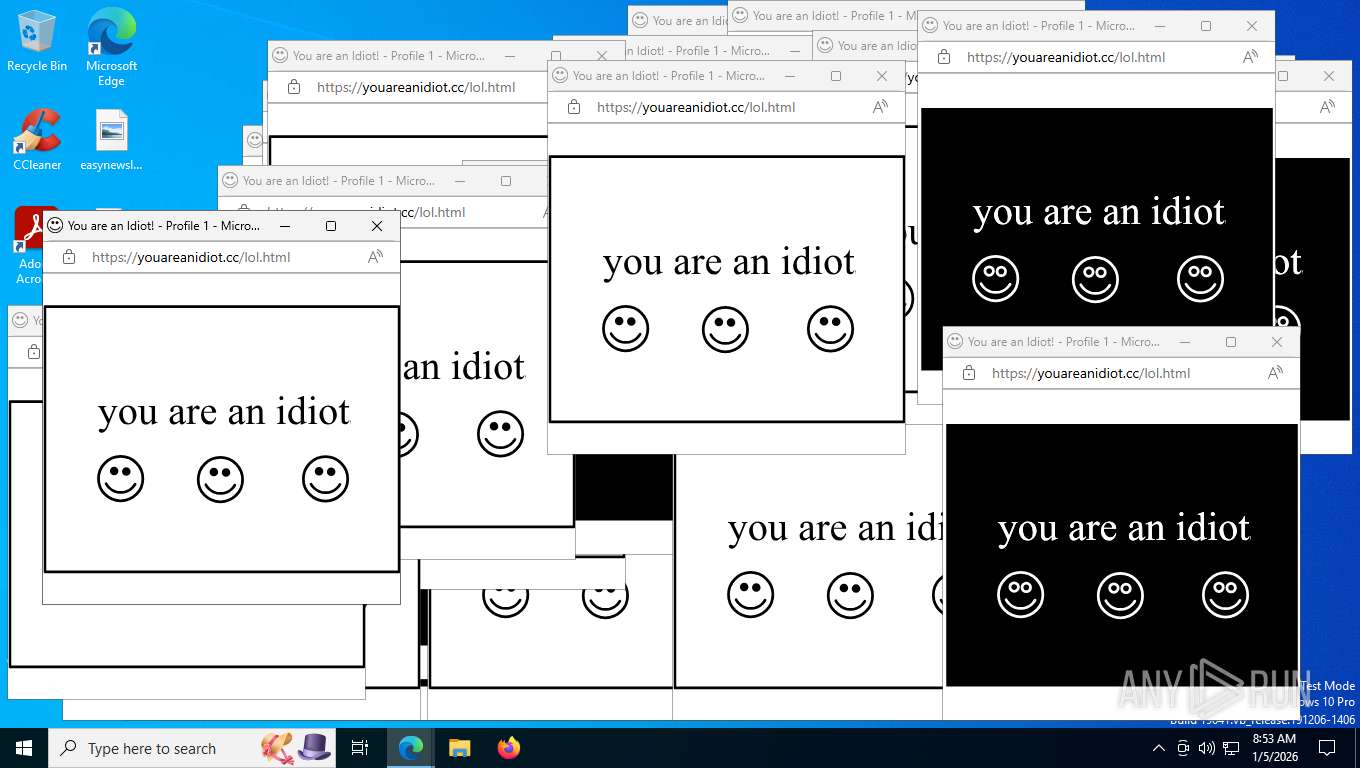
Task: Select the Microsoft Edge desktop shortcut
Action: click(111, 47)
